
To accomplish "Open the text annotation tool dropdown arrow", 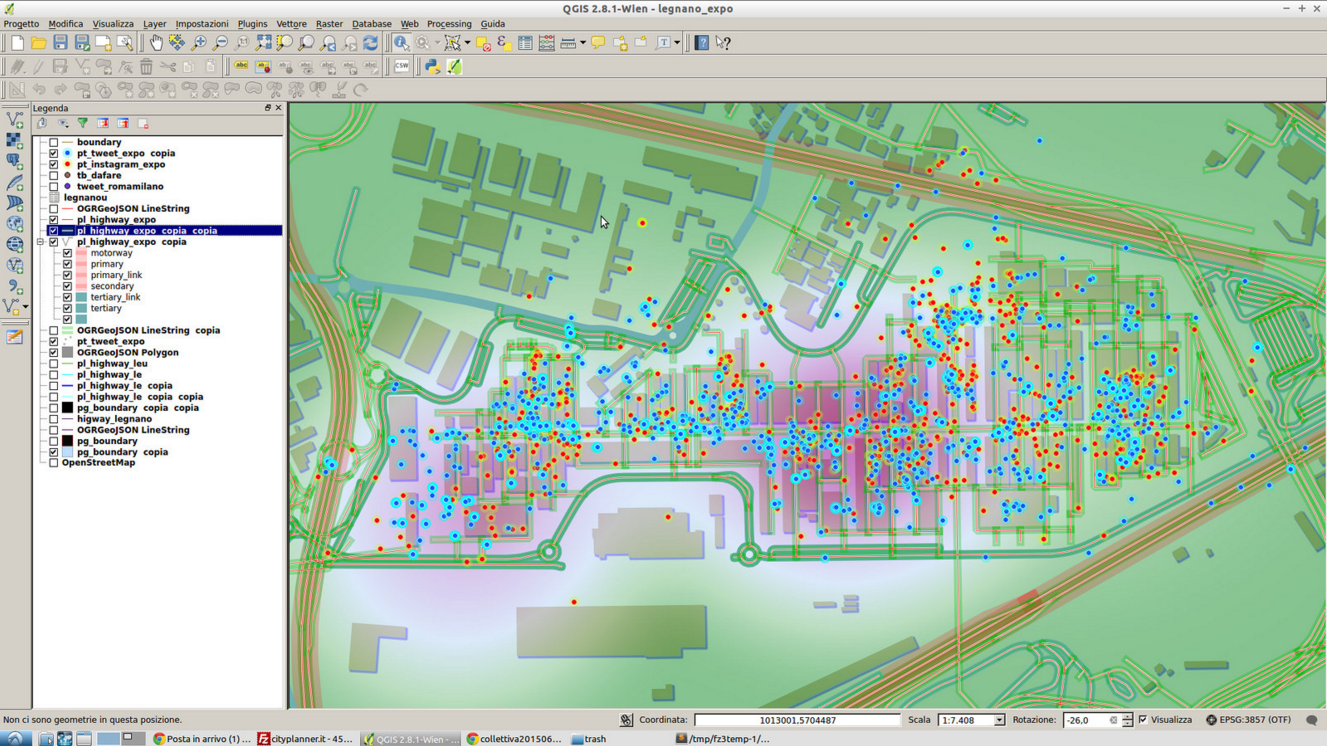I will 677,43.
